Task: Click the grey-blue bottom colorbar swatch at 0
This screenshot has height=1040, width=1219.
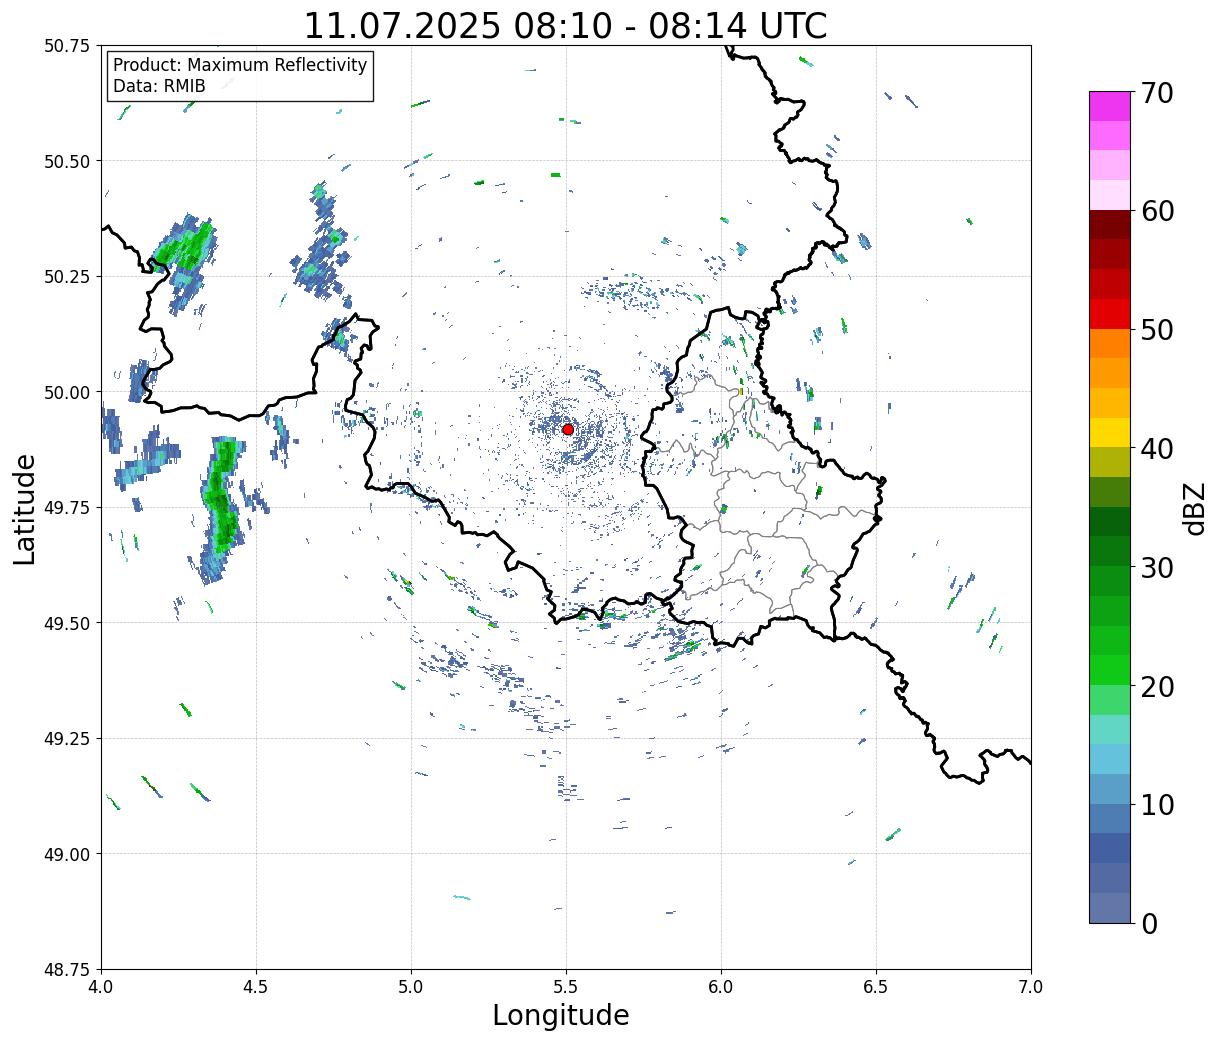Action: pyautogui.click(x=1110, y=907)
